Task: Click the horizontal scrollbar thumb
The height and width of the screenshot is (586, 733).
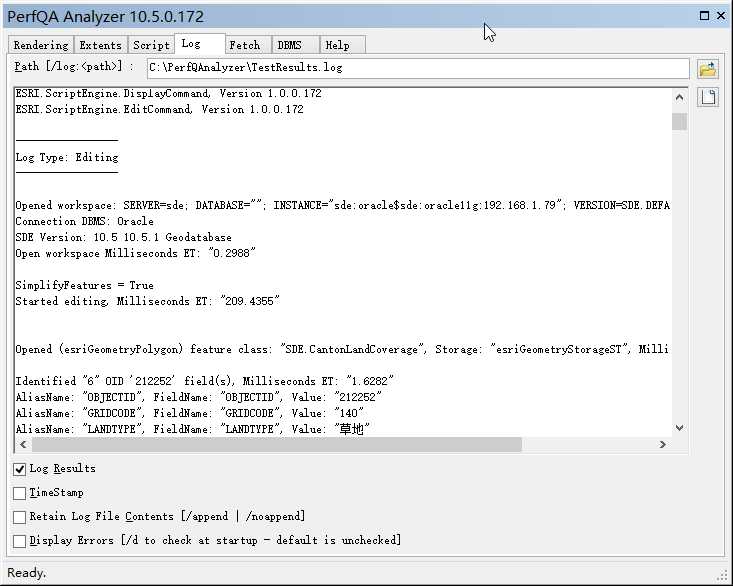Action: point(277,444)
